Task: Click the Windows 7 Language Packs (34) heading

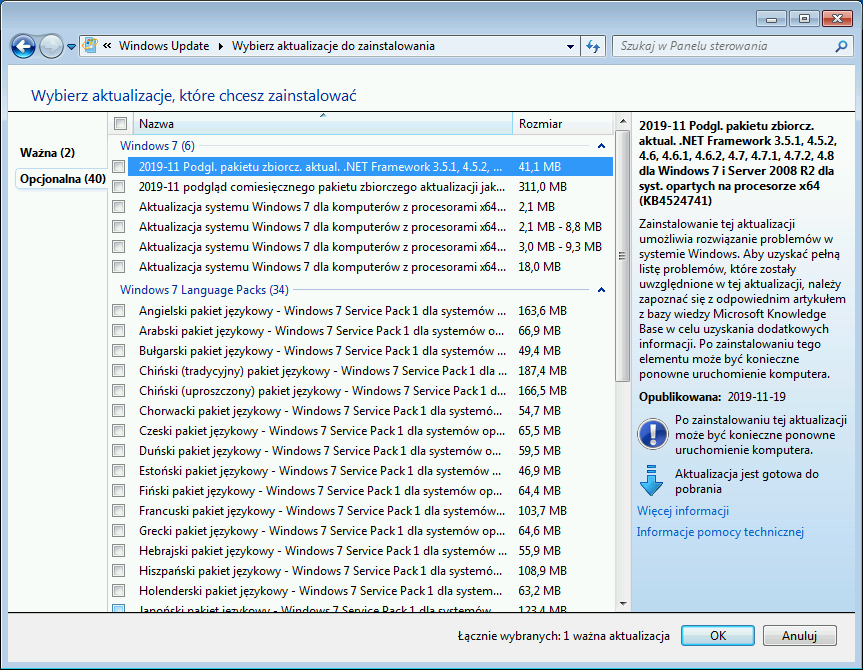Action: (204, 290)
